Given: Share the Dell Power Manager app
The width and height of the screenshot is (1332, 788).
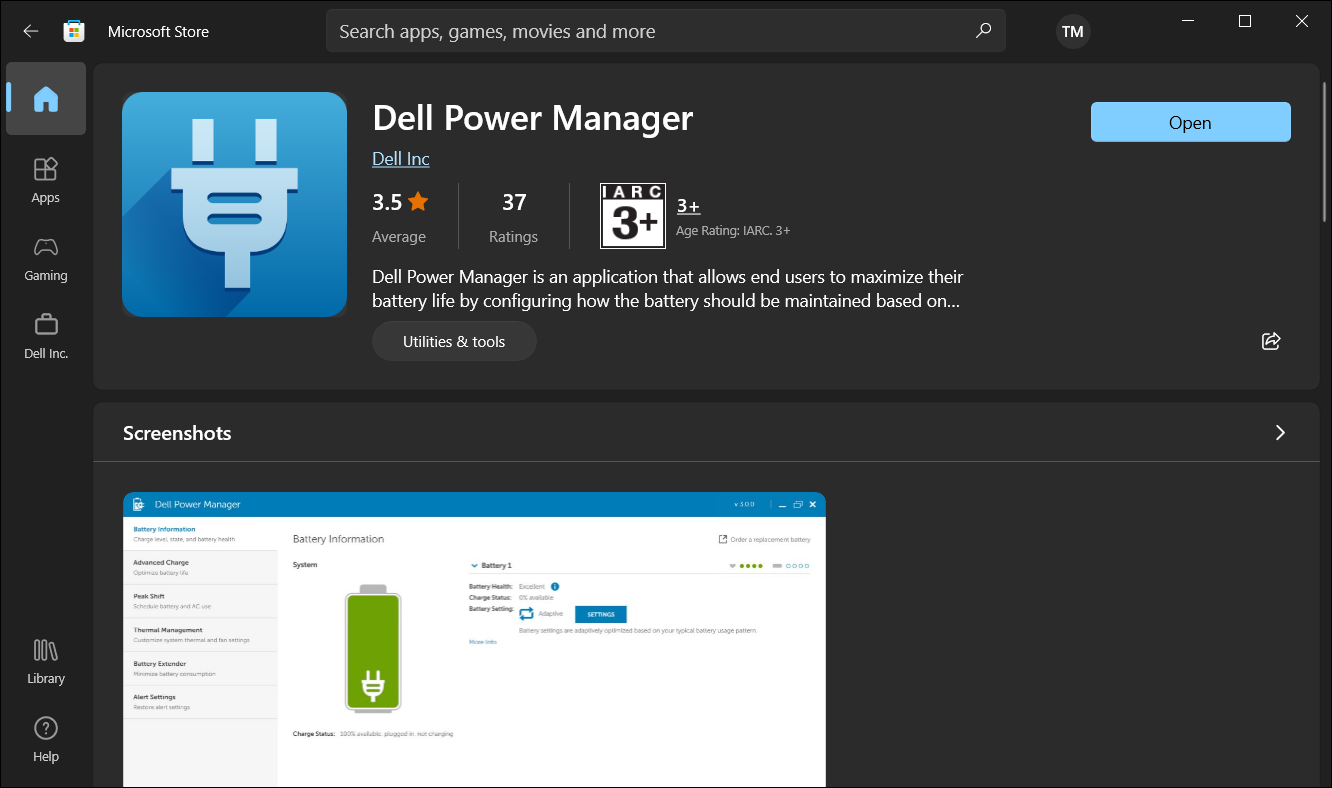Looking at the screenshot, I should click(1270, 341).
